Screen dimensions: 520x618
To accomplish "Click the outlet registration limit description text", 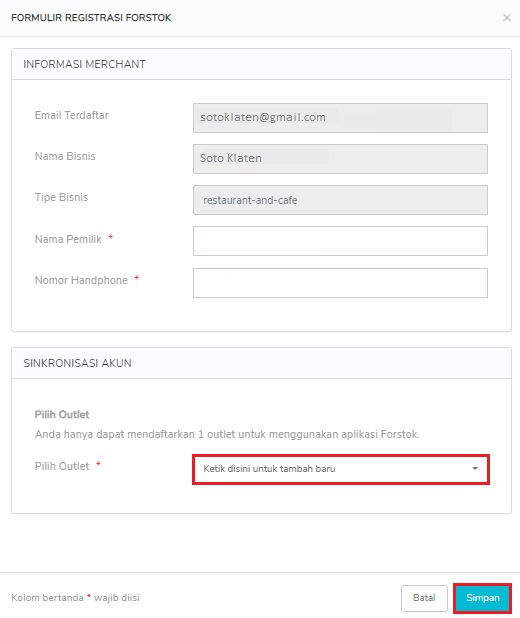I will pos(227,434).
